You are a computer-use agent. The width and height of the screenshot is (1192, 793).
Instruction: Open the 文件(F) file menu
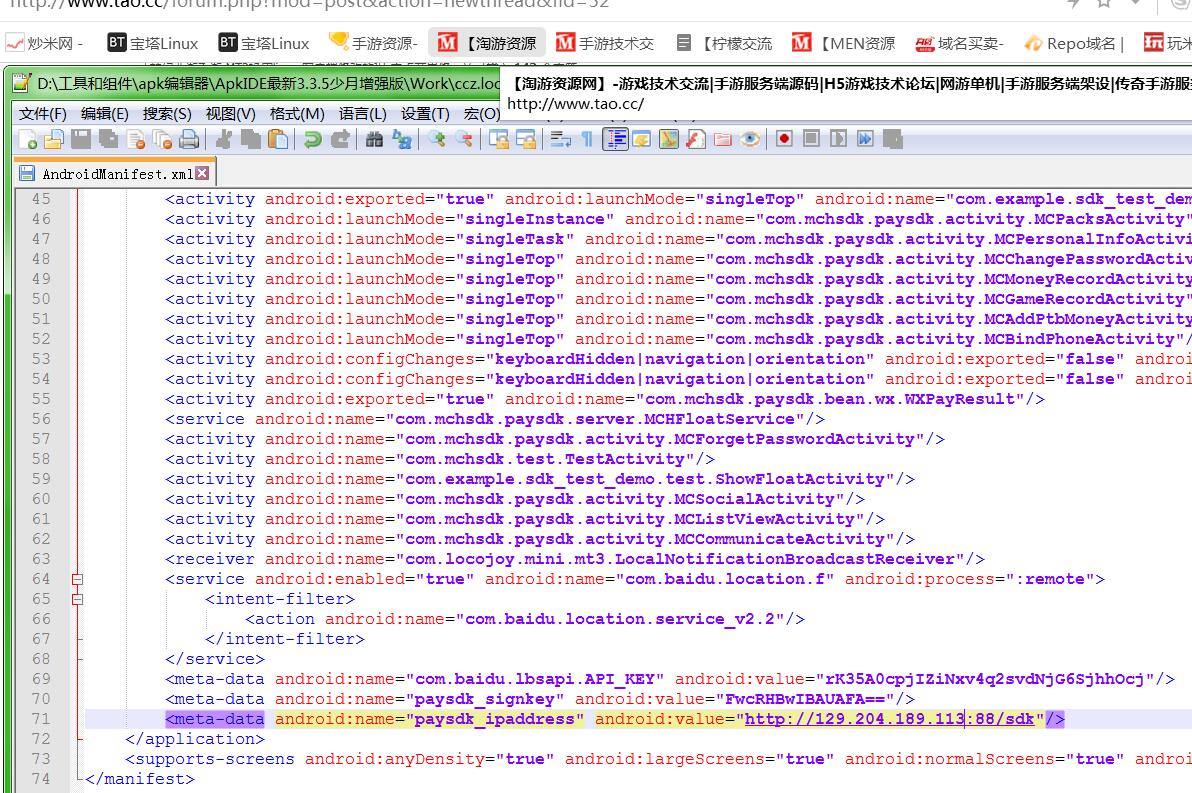42,114
